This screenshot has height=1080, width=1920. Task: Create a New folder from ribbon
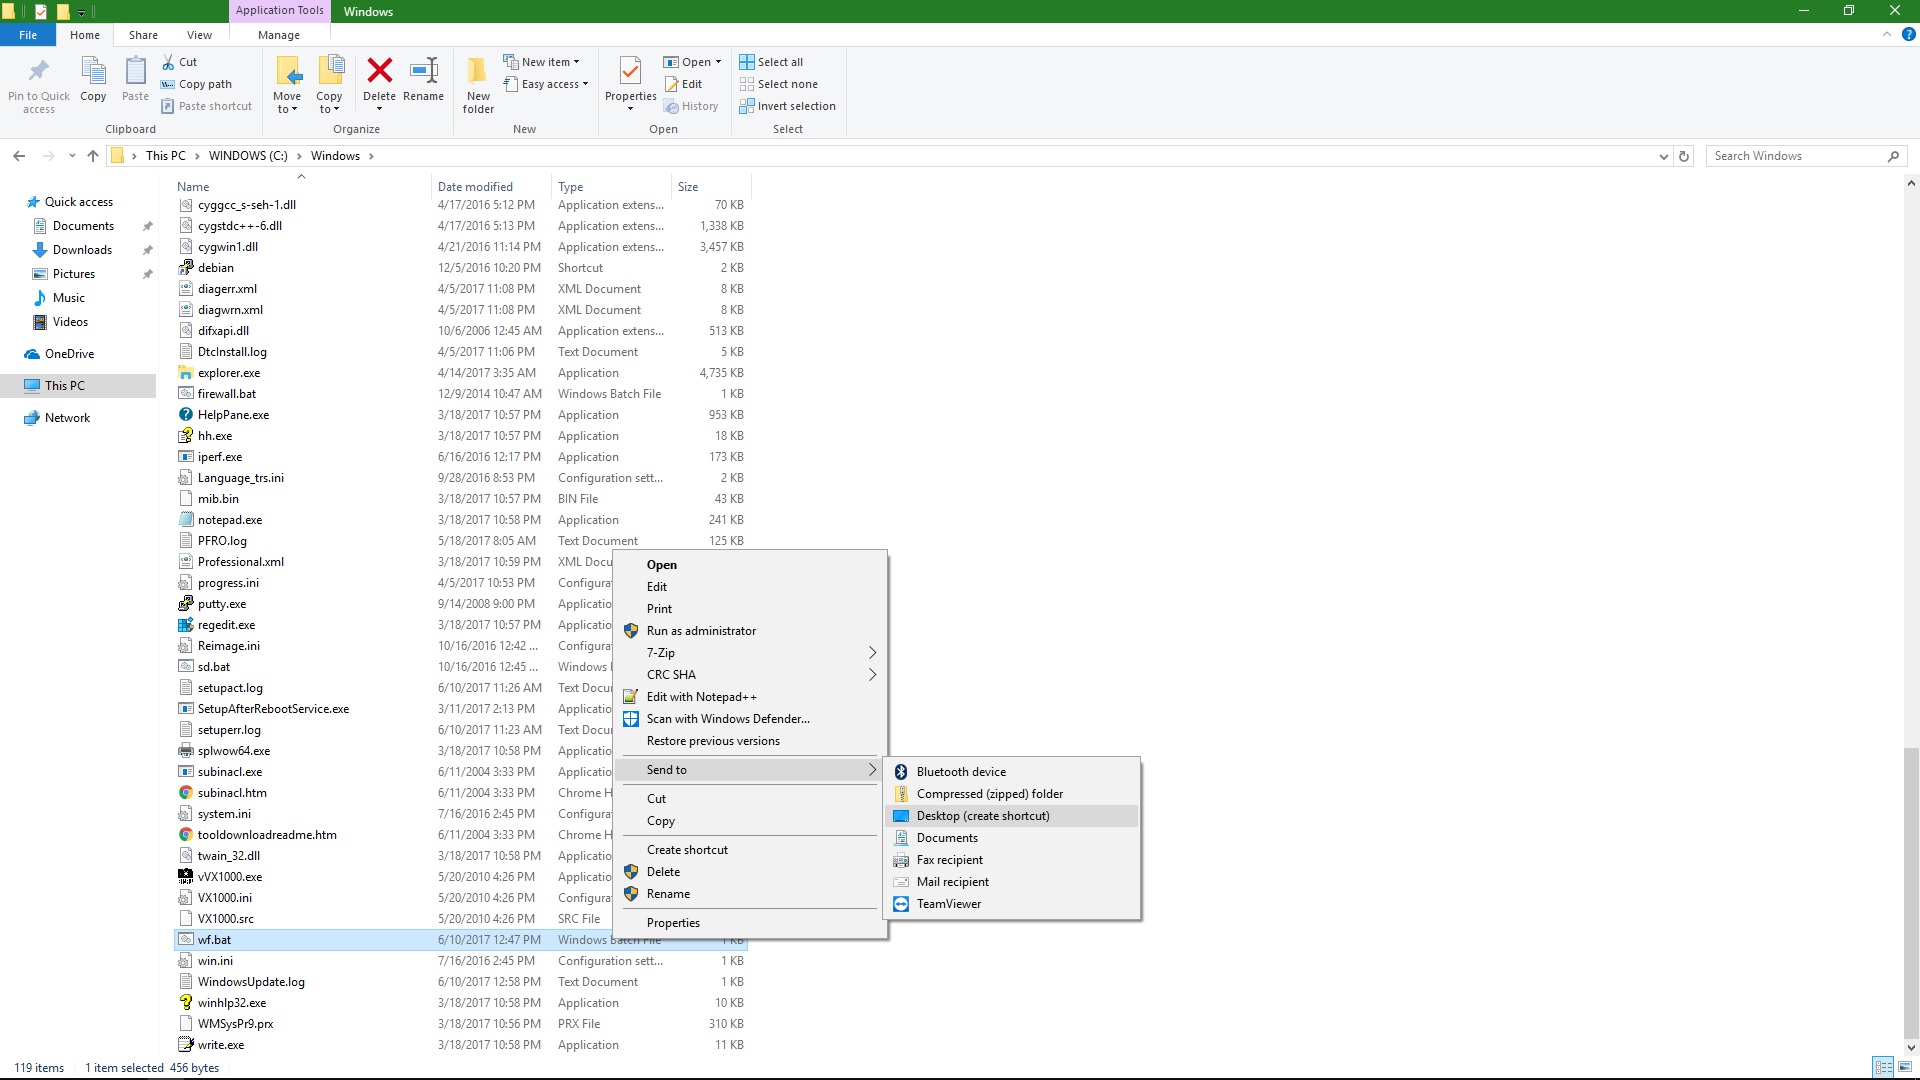pyautogui.click(x=478, y=84)
